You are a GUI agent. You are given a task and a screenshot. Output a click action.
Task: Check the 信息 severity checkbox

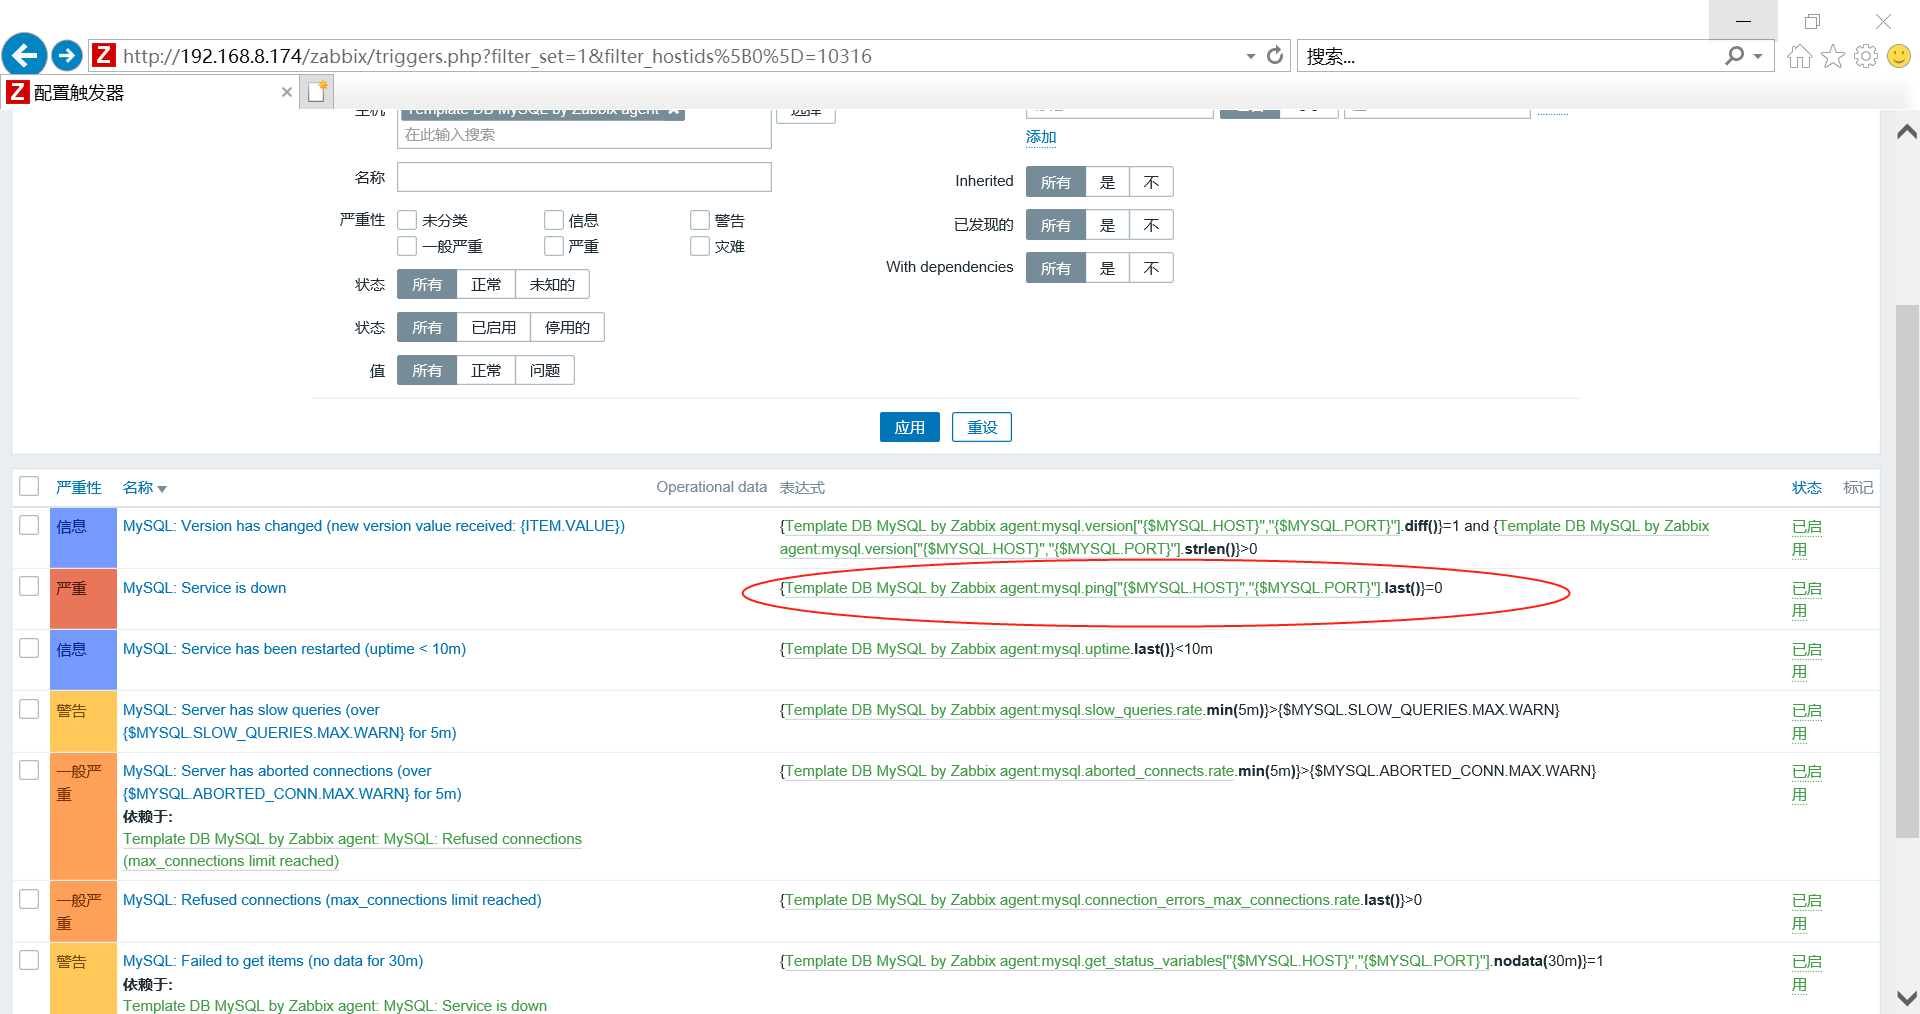[554, 220]
